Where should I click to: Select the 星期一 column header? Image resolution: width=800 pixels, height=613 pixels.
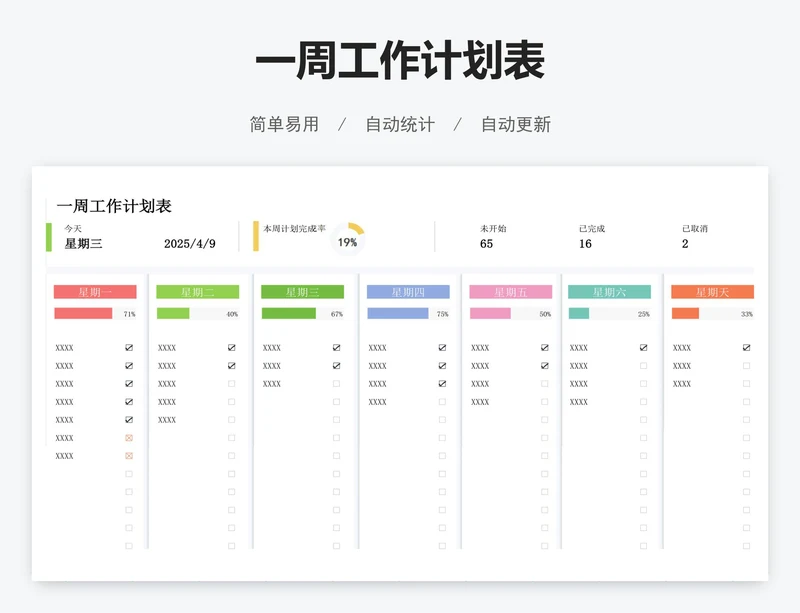(x=95, y=292)
